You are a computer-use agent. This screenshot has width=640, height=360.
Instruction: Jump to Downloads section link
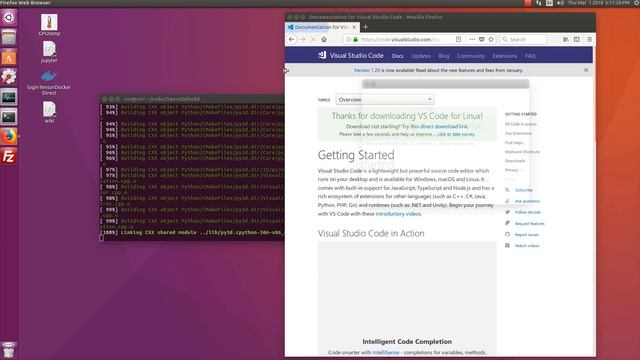[x=515, y=161]
